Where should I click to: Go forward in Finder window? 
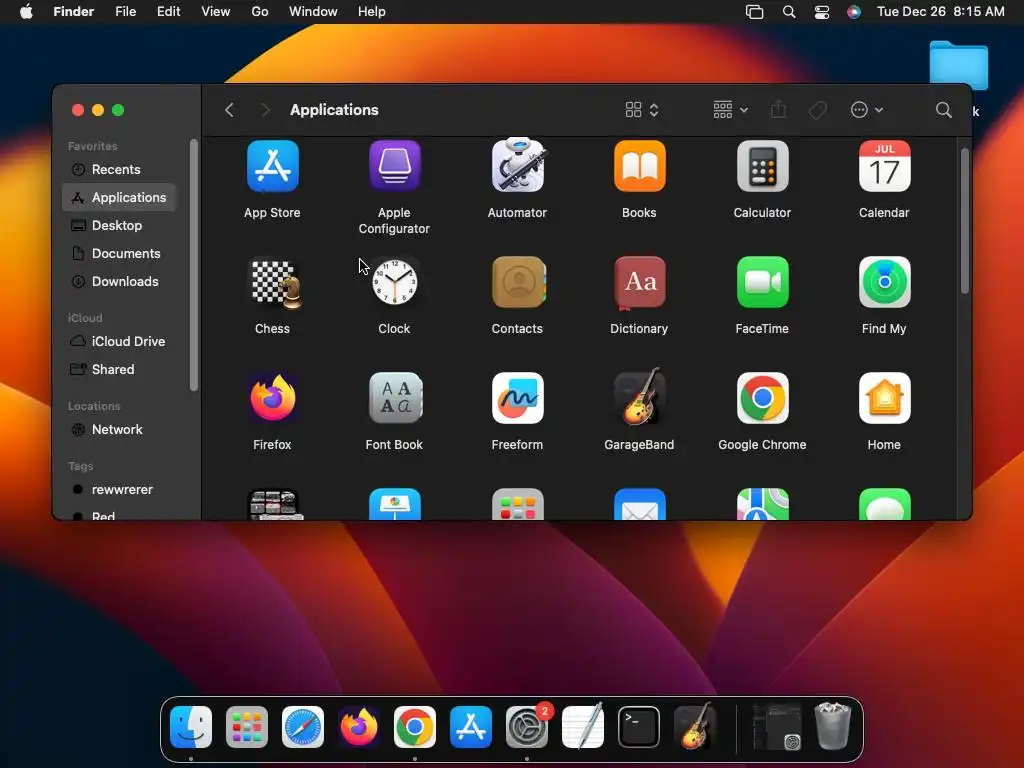(265, 110)
